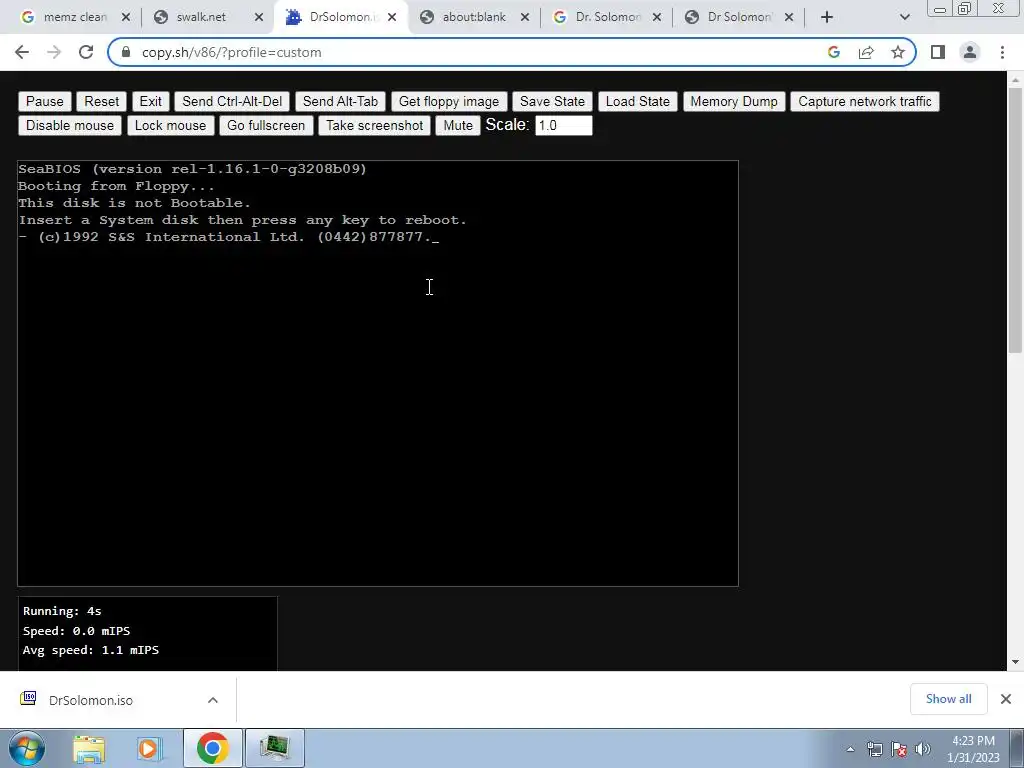This screenshot has height=768, width=1024.
Task: Click the lock icon in the address bar
Action: (127, 52)
